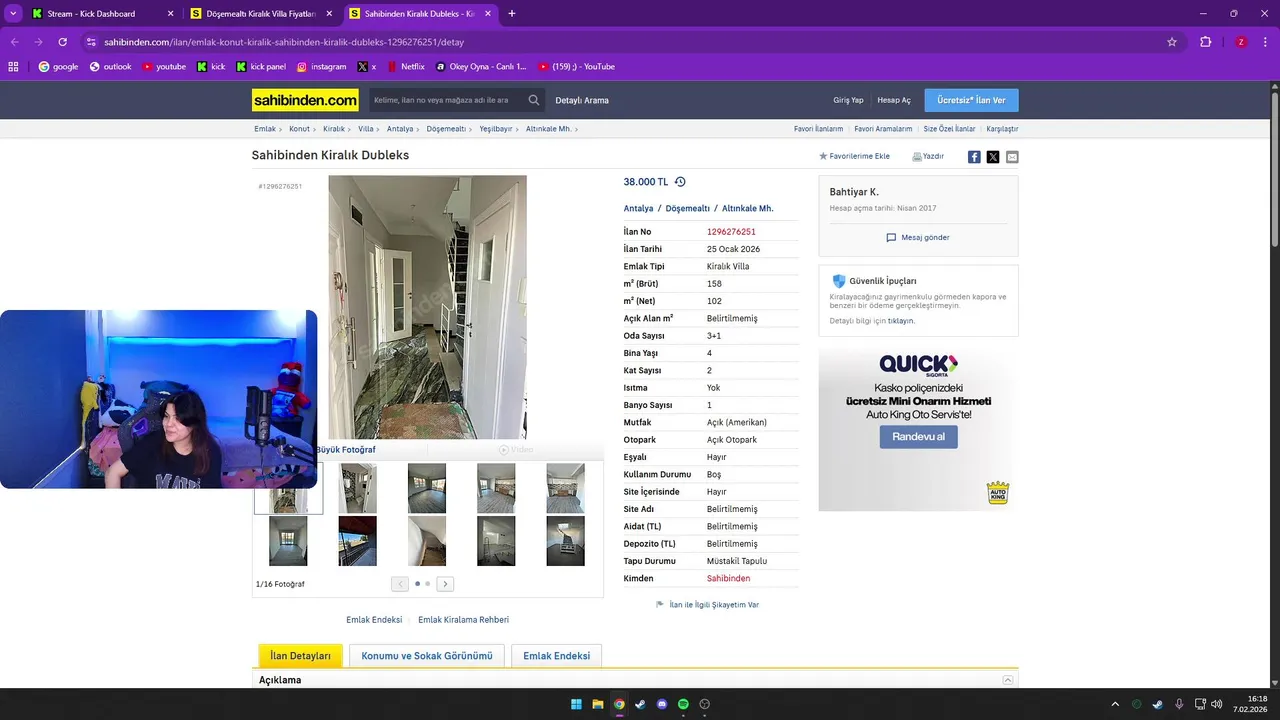Click Ücretsiz İlan Ver button
This screenshot has height=720, width=1280.
(972, 100)
